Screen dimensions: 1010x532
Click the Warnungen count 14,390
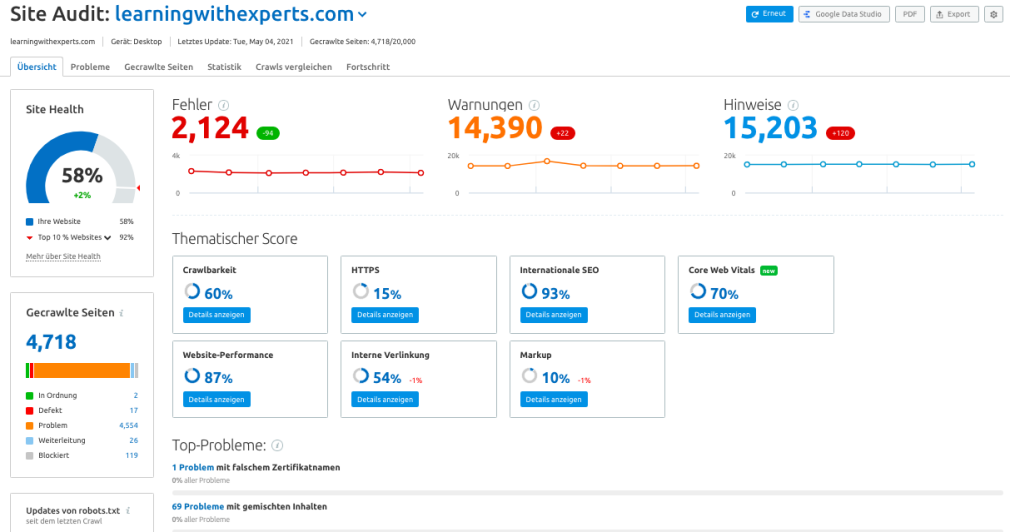495,128
